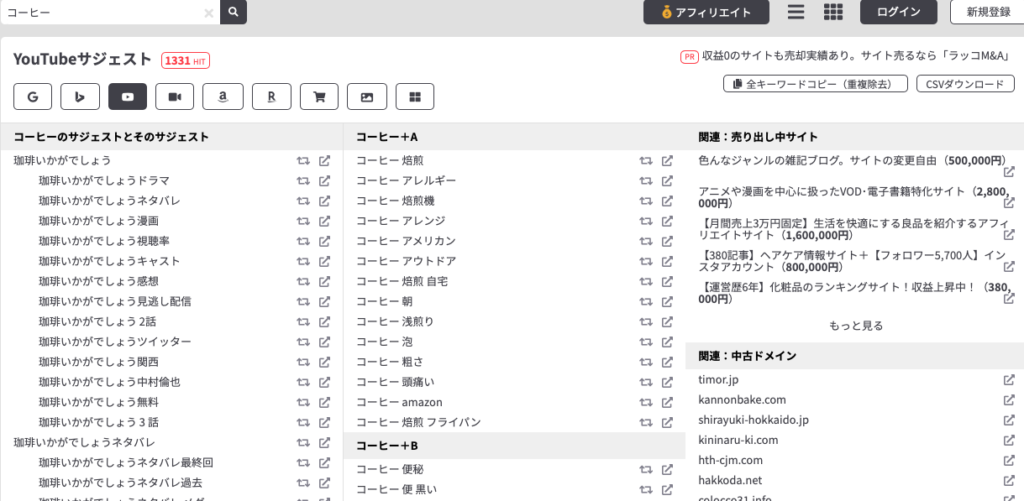
Task: Click keyword 珈琲いかがでしょうツイッター
Action: (115, 342)
